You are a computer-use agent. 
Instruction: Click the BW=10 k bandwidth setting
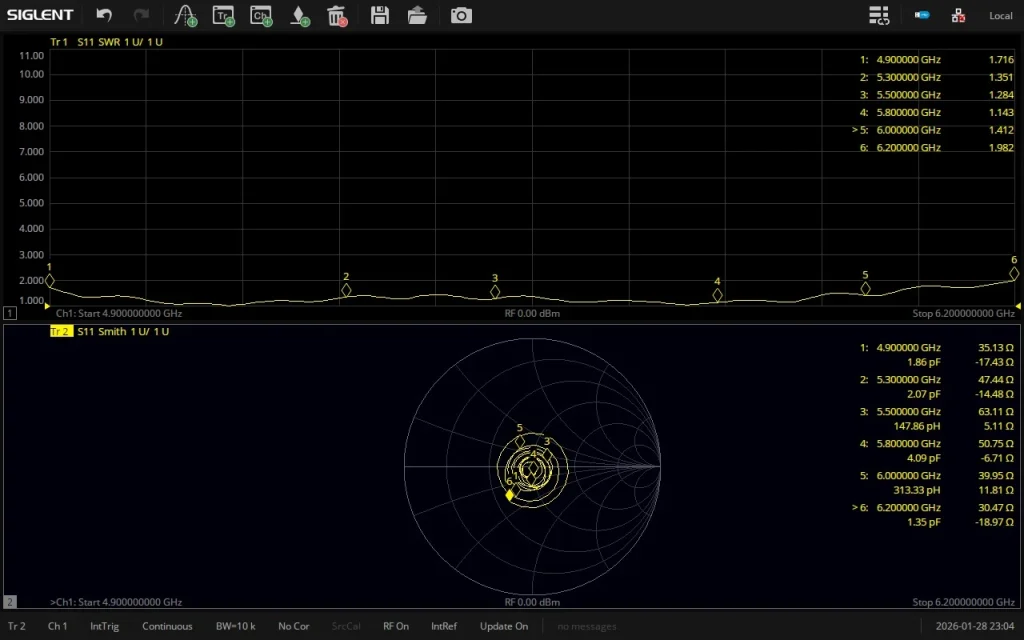[x=235, y=626]
